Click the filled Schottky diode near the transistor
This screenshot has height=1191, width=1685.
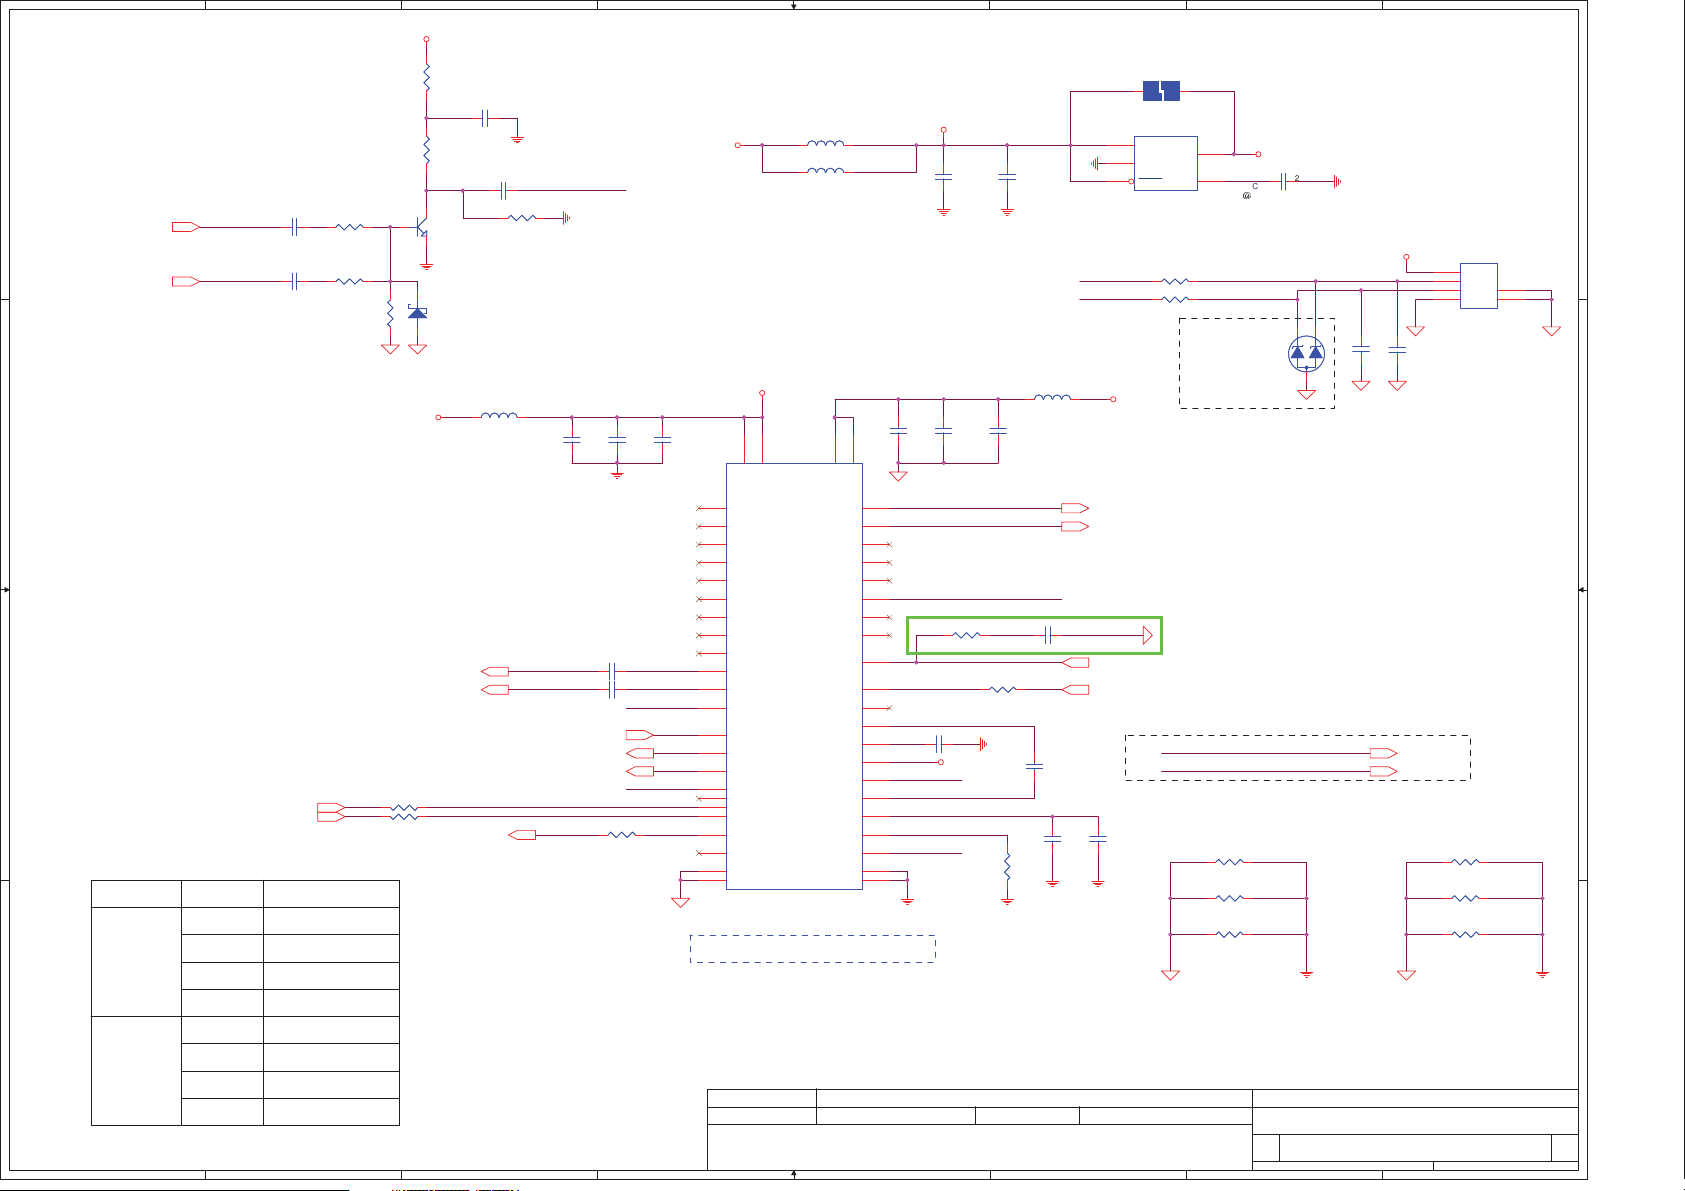(418, 313)
